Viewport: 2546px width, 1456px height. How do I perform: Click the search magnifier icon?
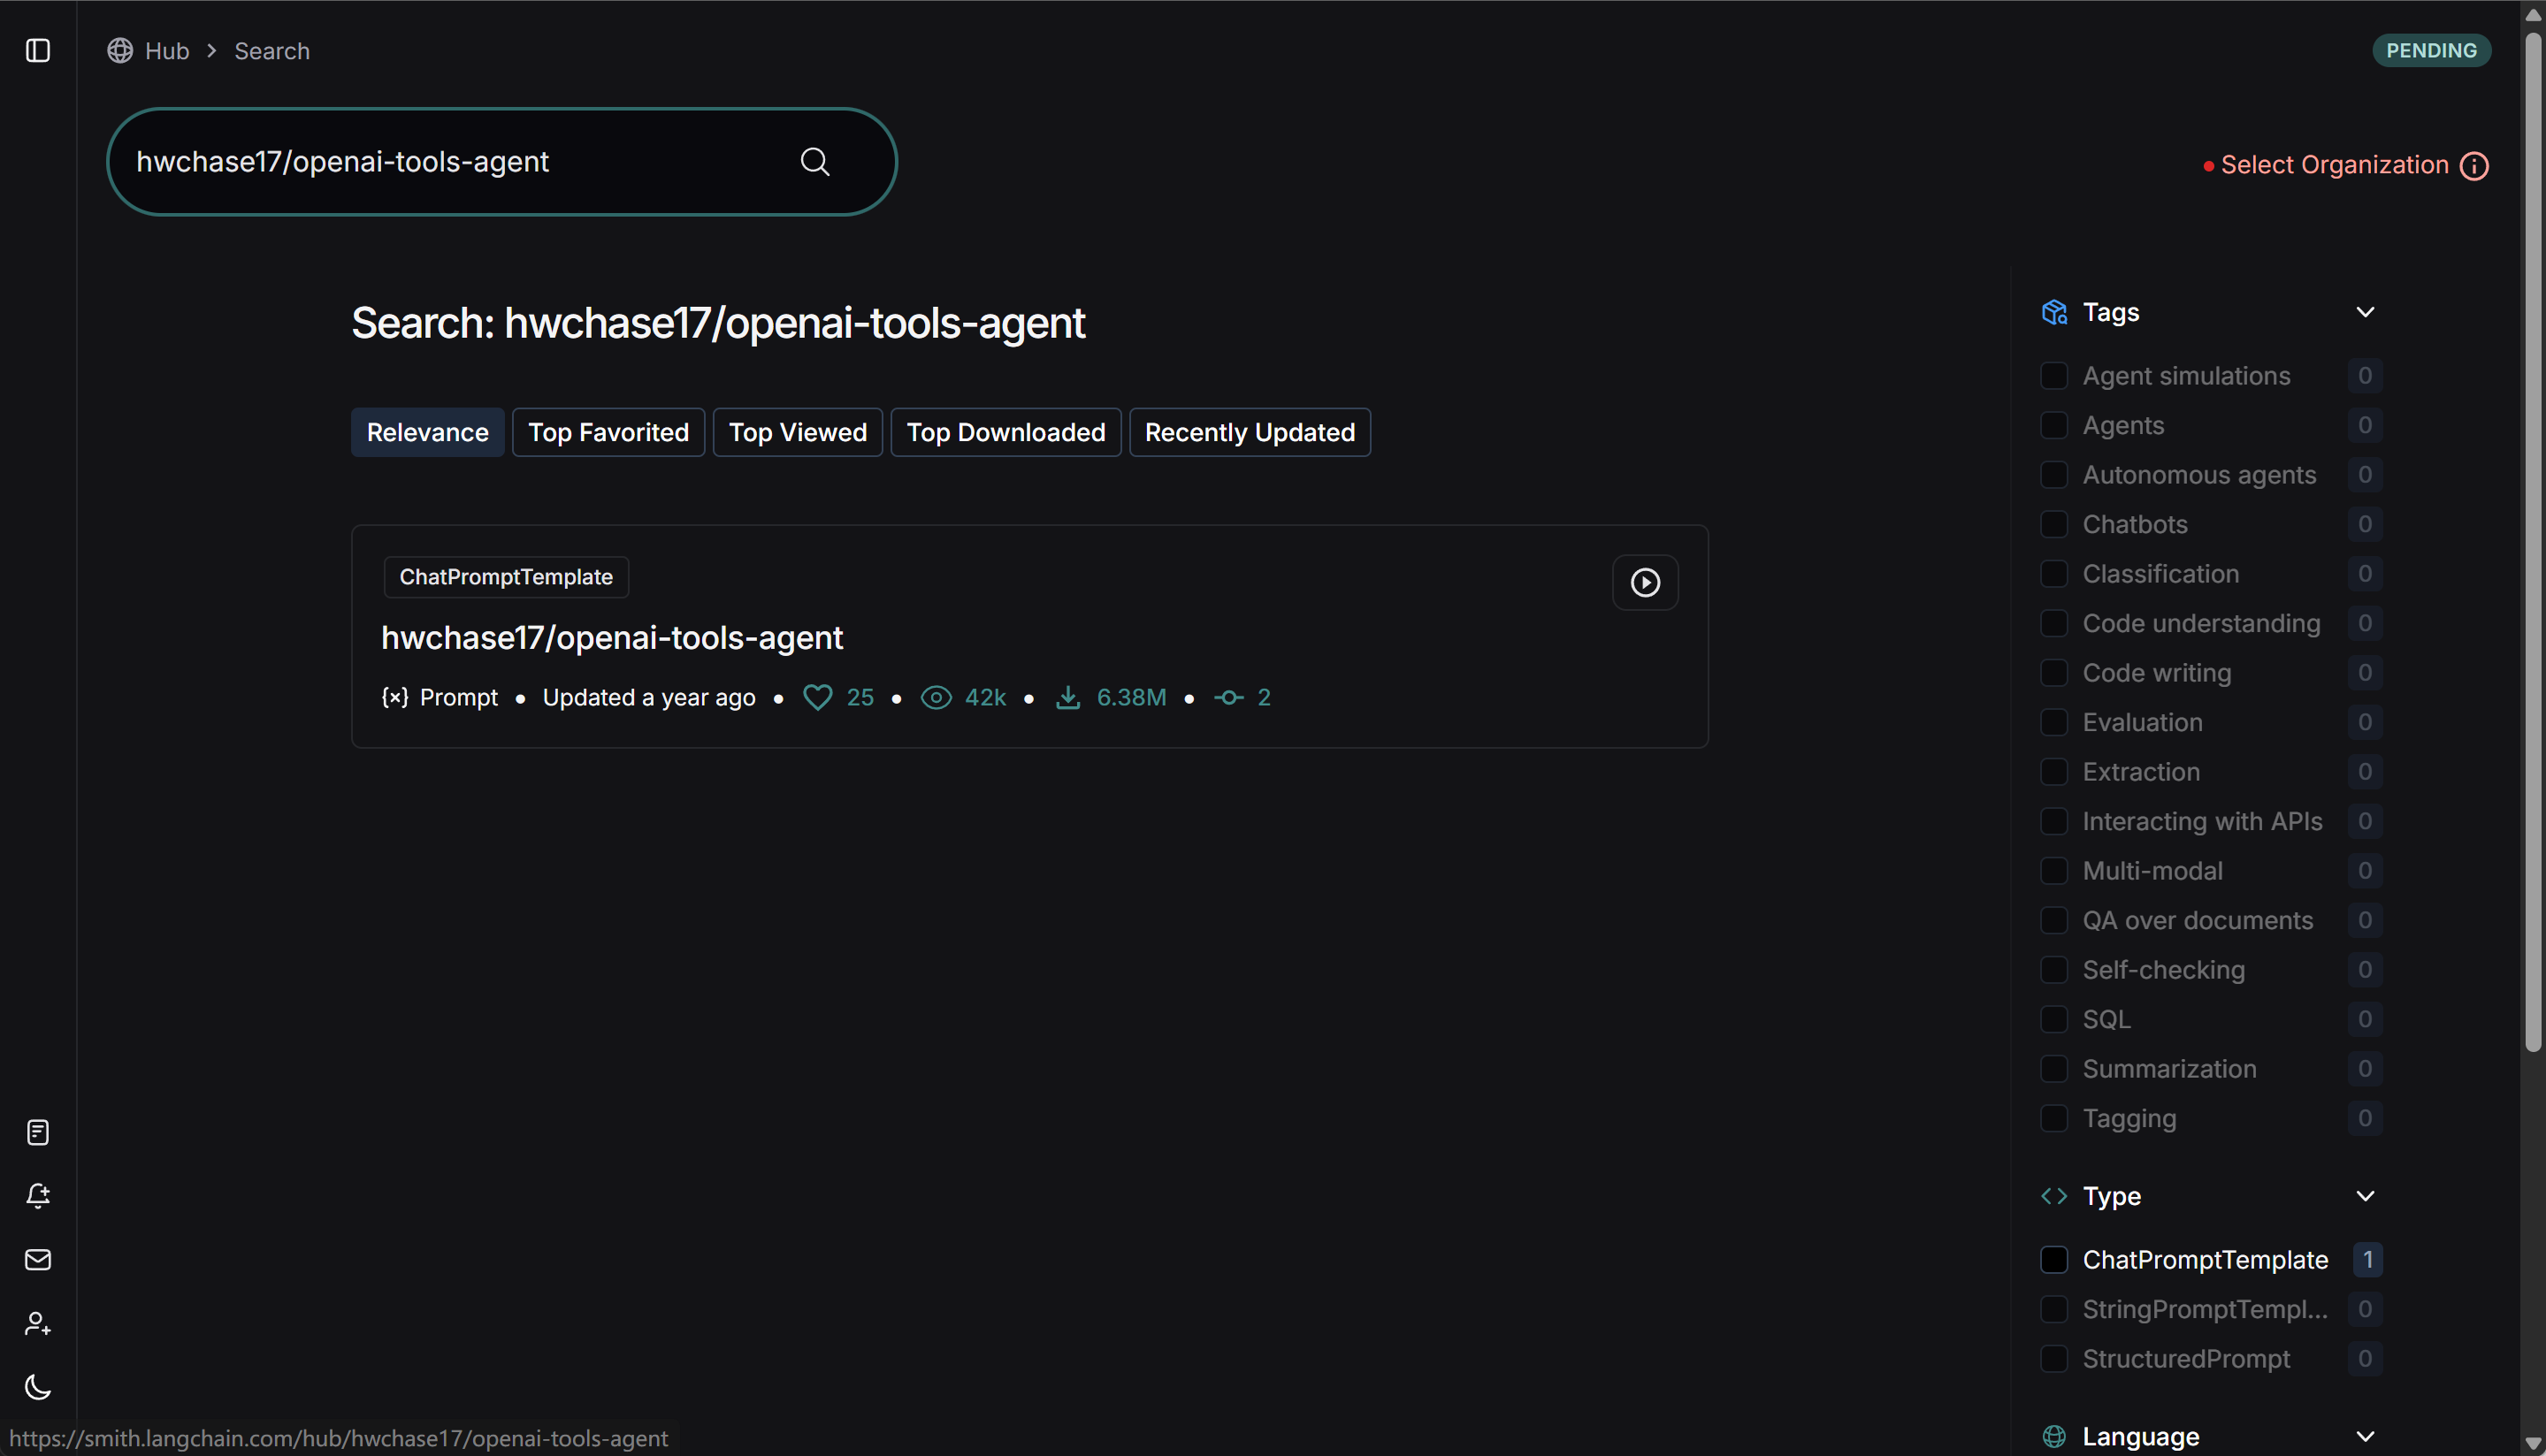click(x=815, y=162)
